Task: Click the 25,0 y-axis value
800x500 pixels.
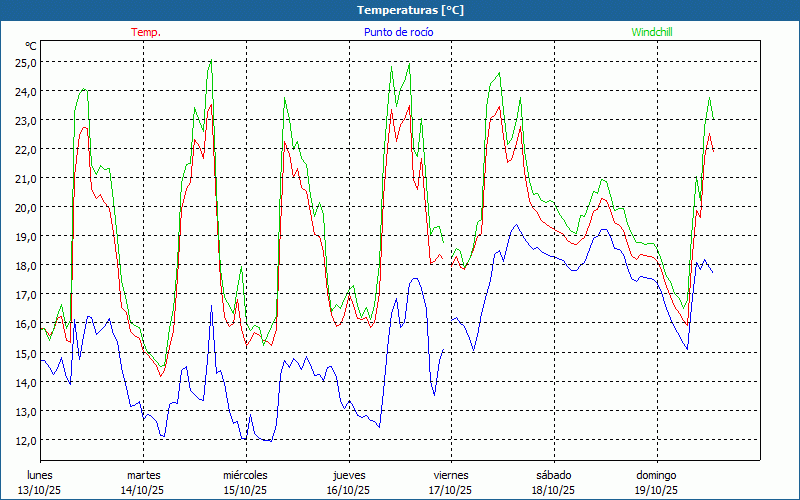Action: [26, 62]
